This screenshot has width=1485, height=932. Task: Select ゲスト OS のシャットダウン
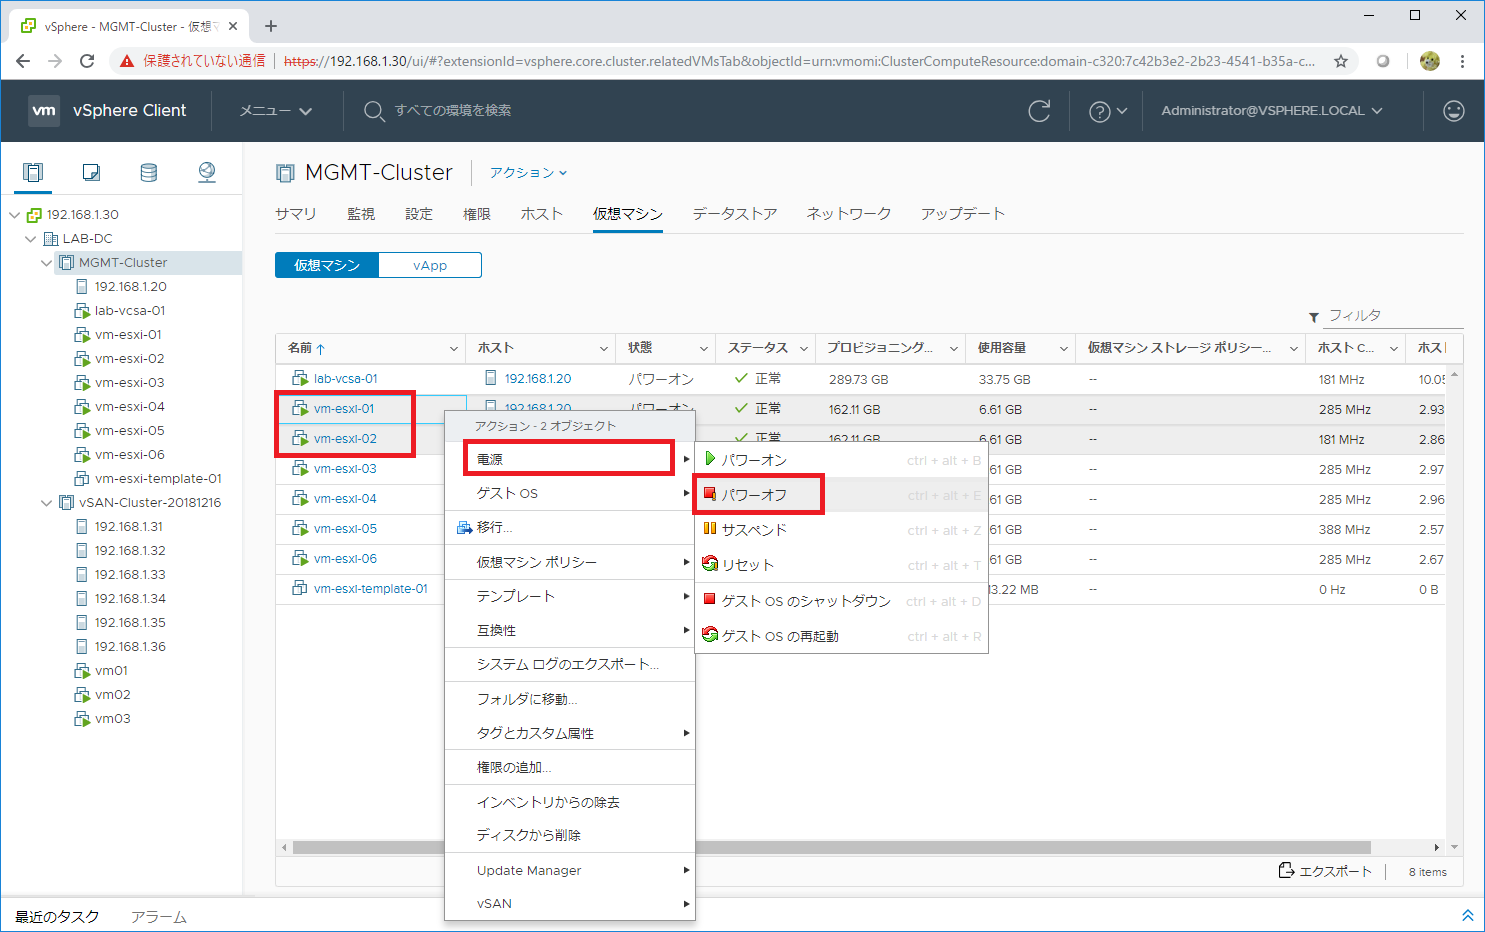pyautogui.click(x=841, y=601)
